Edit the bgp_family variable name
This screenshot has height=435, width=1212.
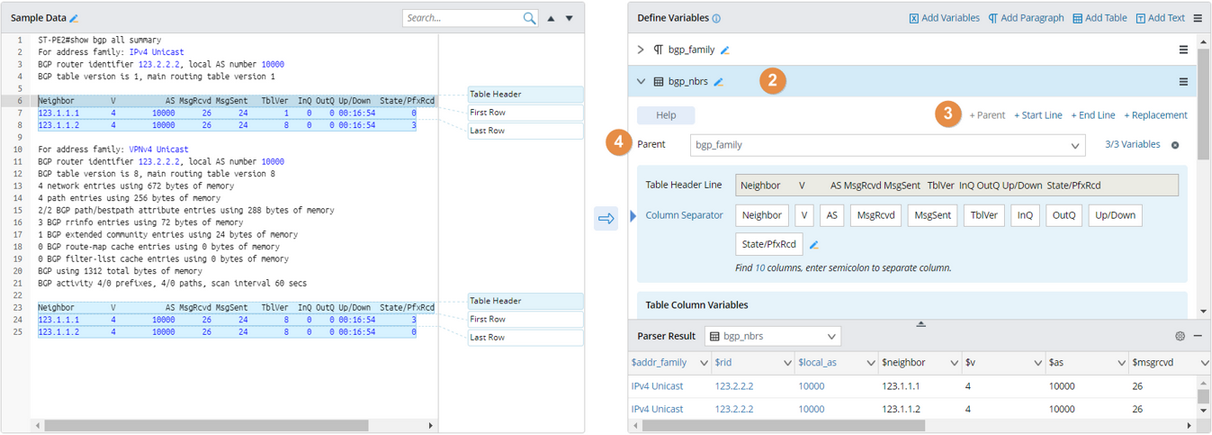pos(725,49)
